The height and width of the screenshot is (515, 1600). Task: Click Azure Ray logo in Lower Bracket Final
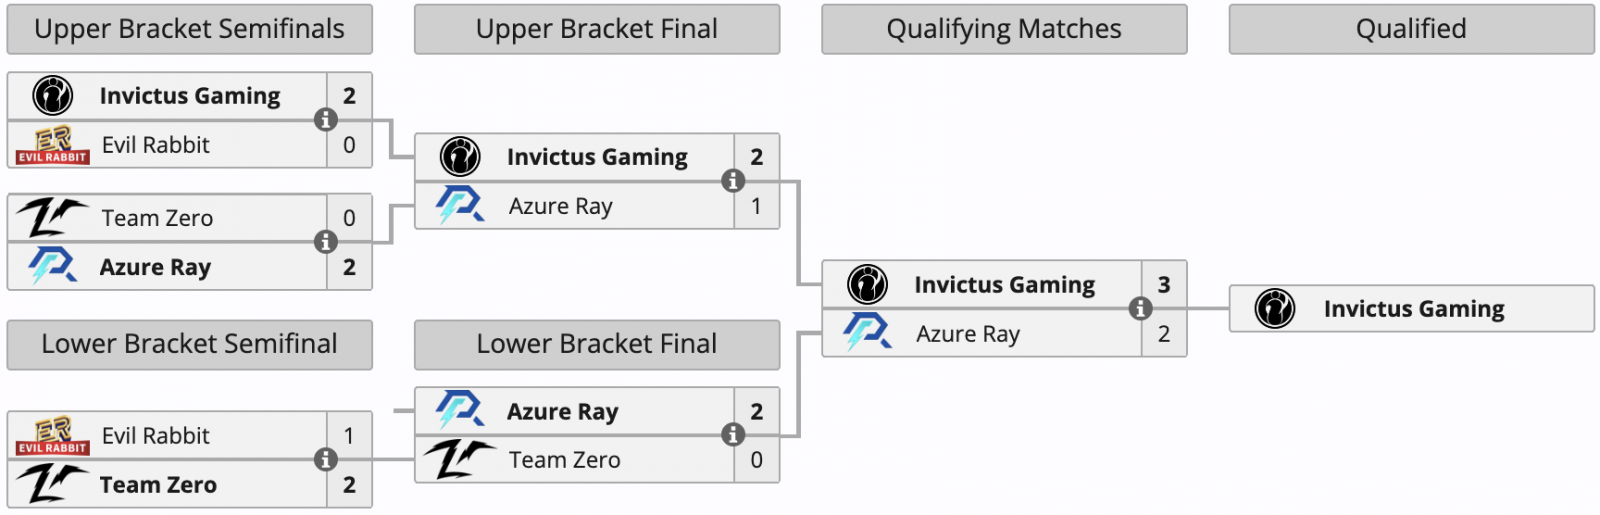pos(460,411)
